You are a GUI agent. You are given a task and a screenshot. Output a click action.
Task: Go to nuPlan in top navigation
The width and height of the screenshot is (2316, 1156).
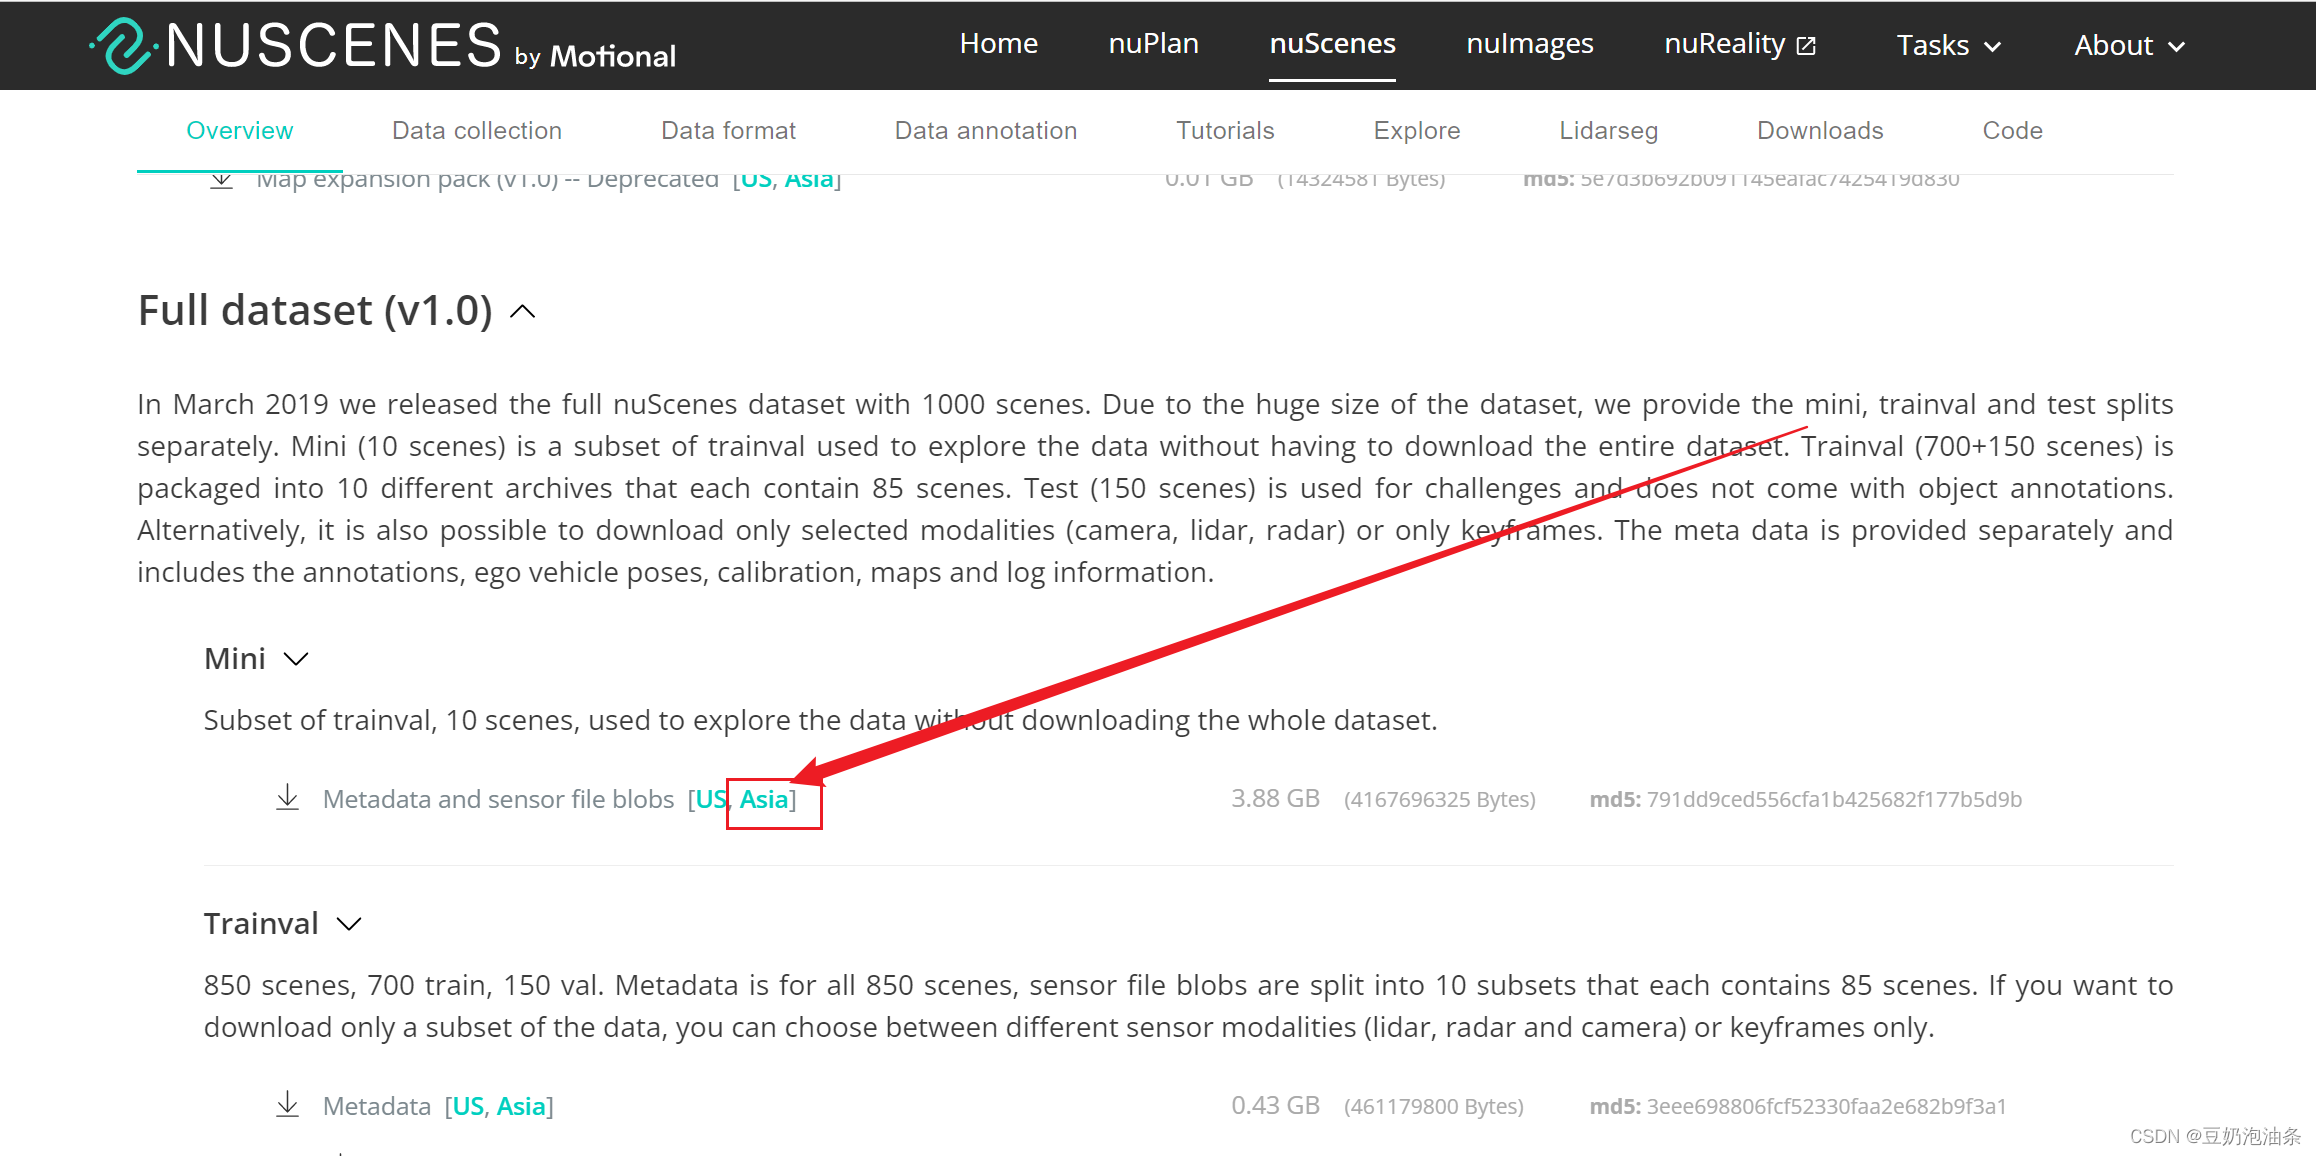[1153, 44]
